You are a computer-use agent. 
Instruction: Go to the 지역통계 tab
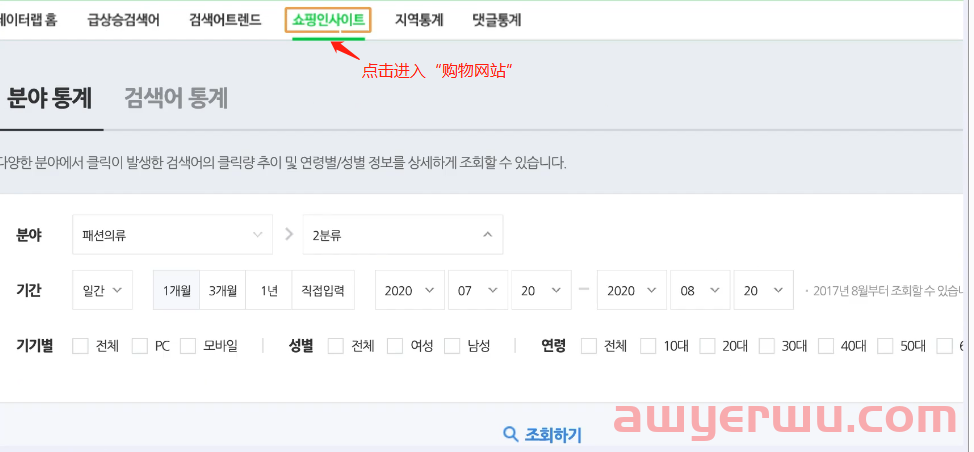419,20
